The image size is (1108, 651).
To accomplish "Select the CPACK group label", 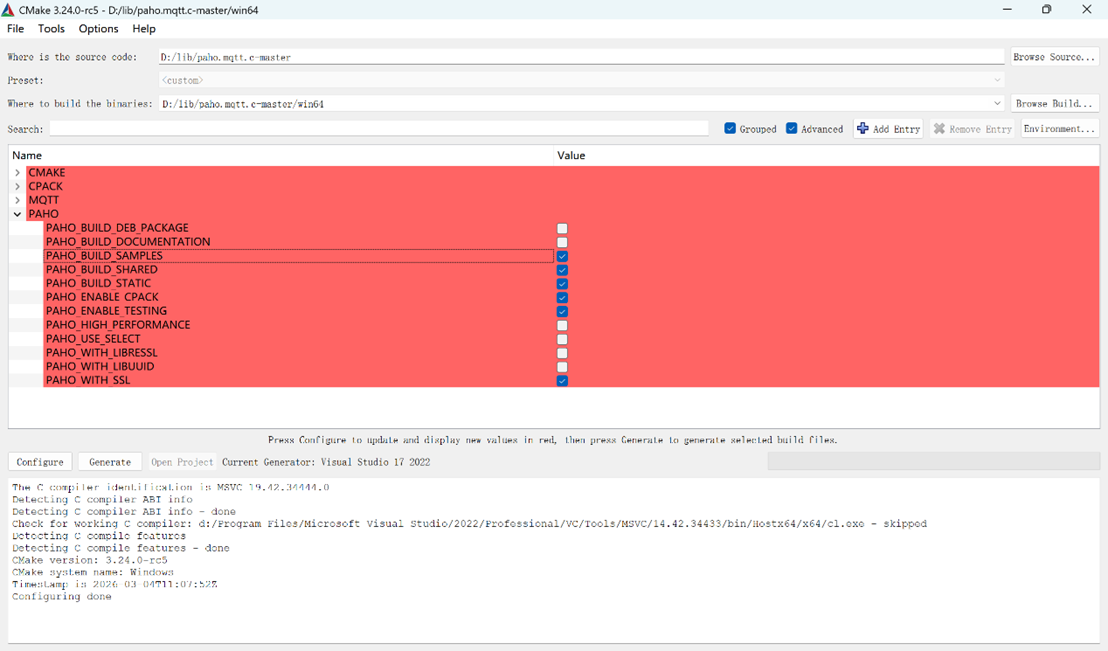I will [45, 187].
